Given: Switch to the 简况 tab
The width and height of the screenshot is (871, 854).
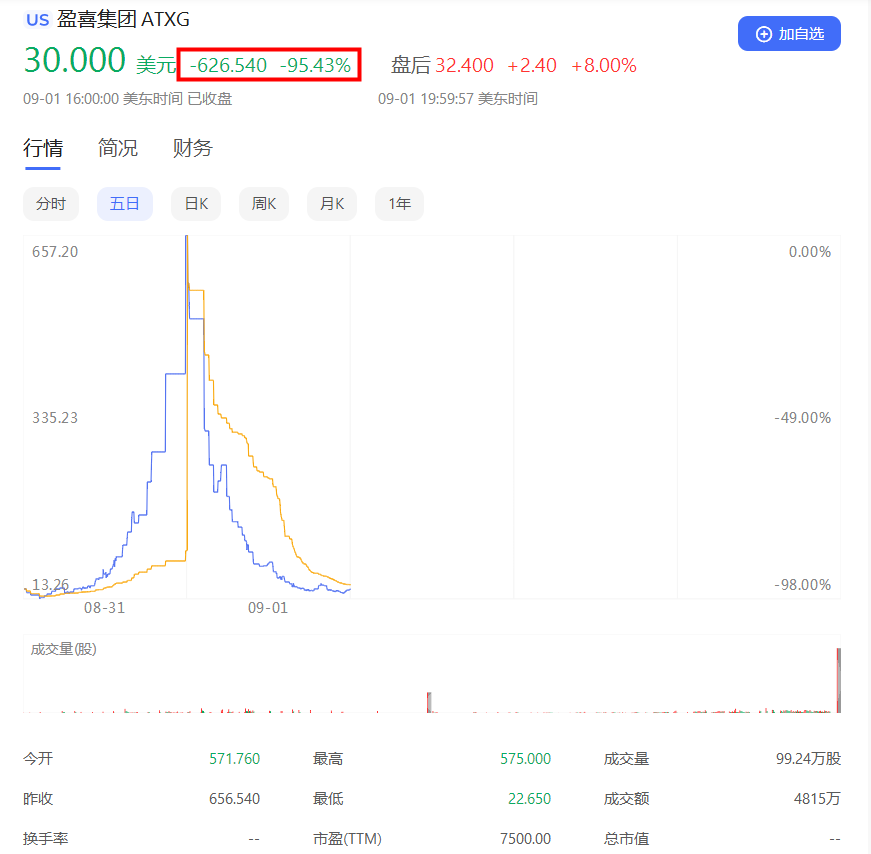Looking at the screenshot, I should tap(118, 148).
